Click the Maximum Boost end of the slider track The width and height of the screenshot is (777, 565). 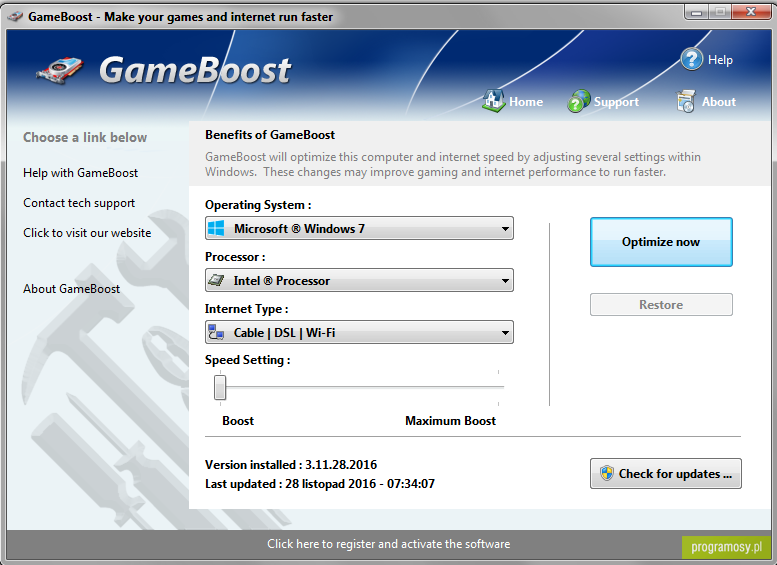click(499, 387)
